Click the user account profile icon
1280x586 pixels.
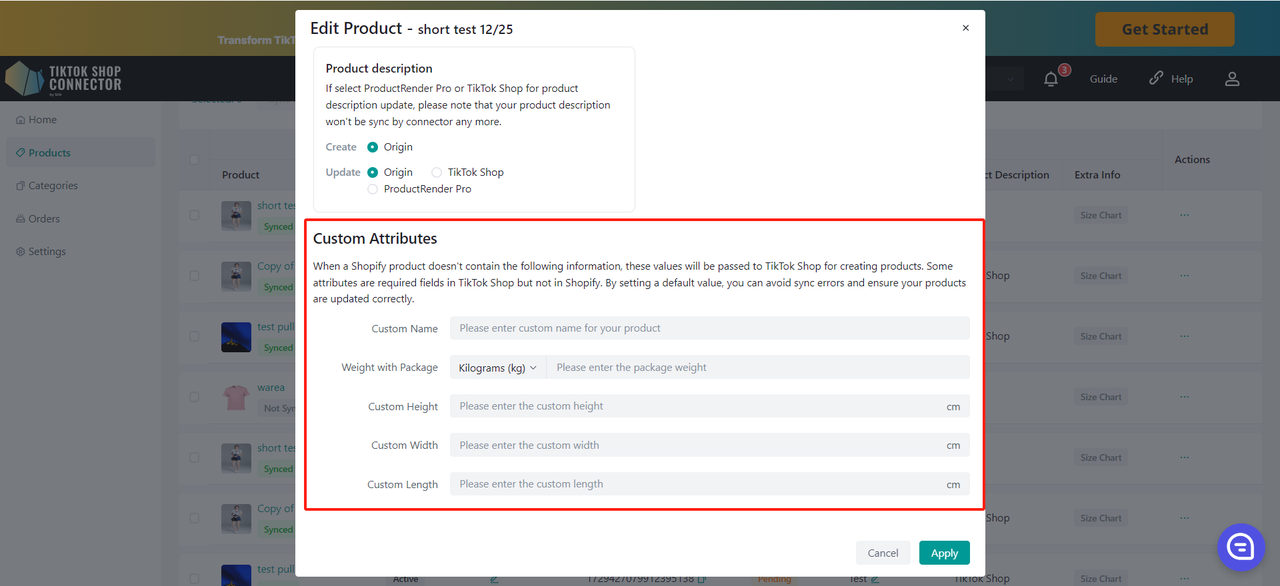pos(1232,79)
